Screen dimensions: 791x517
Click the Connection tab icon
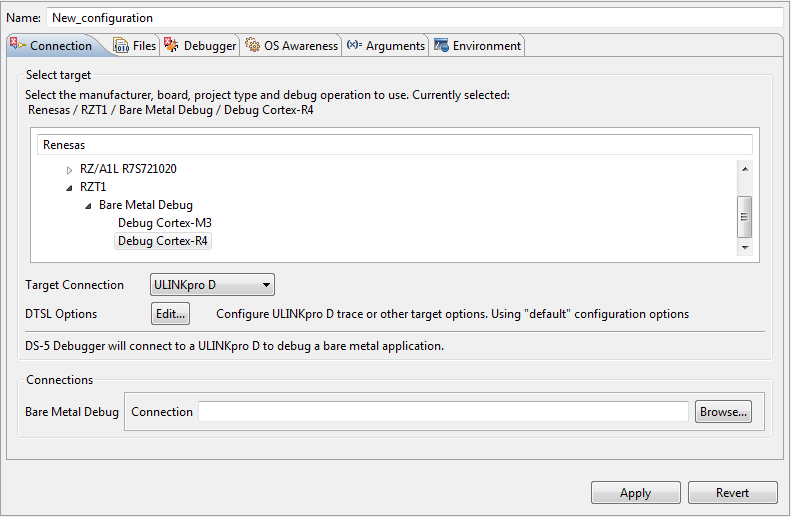click(18, 45)
